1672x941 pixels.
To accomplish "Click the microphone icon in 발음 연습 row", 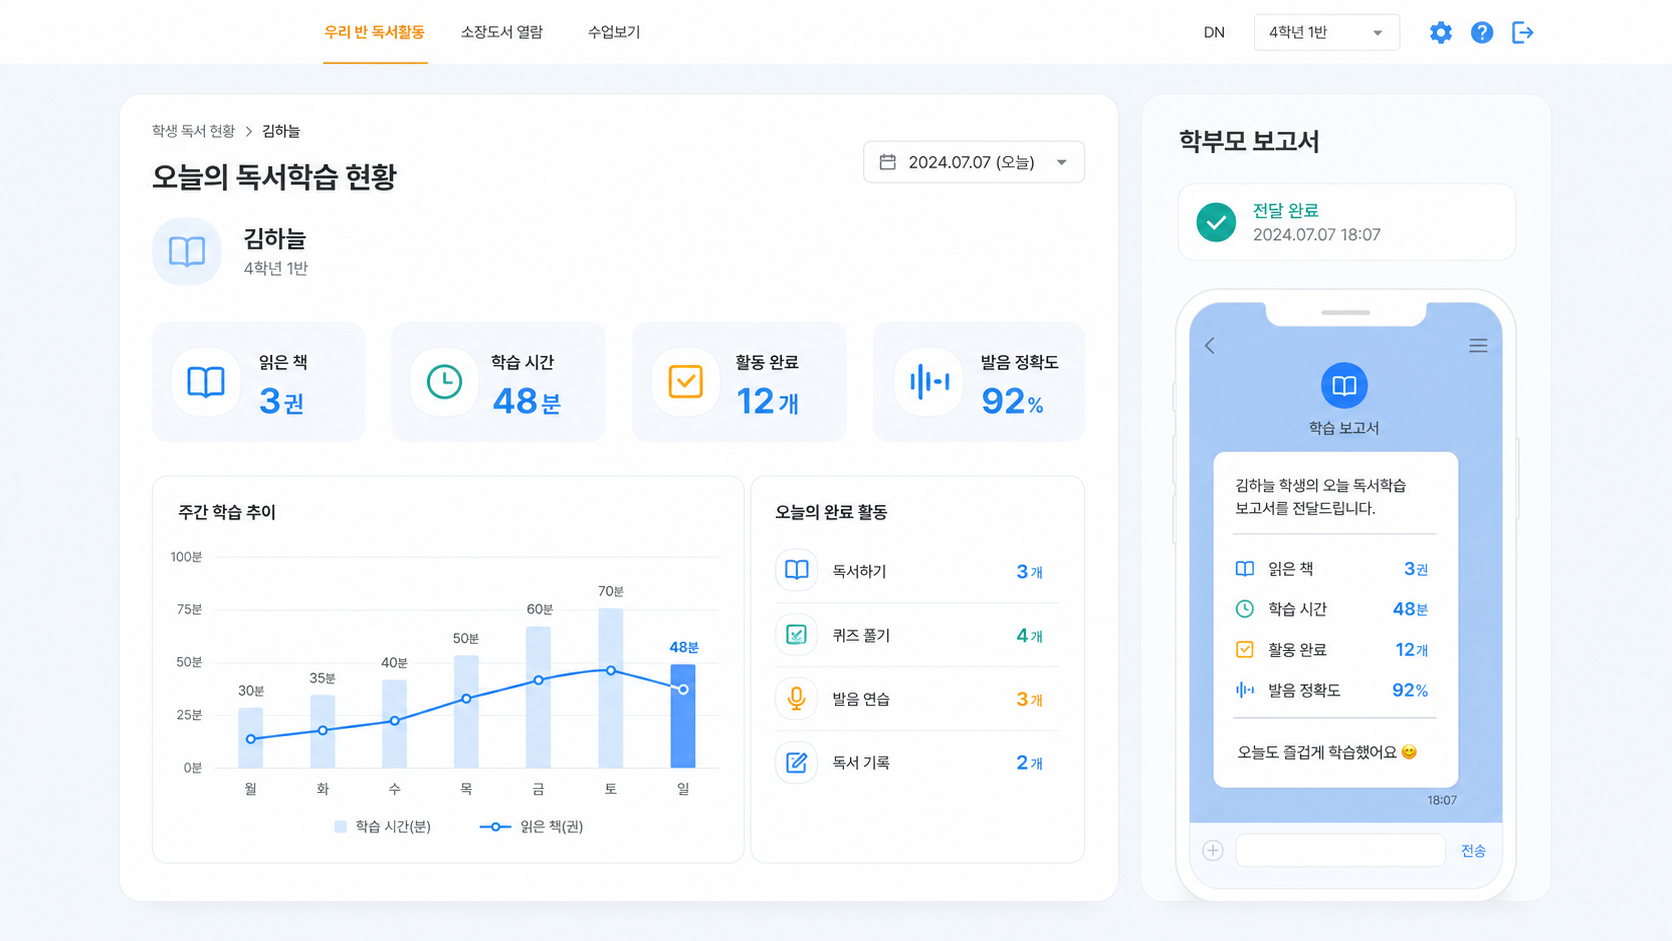I will 796,699.
